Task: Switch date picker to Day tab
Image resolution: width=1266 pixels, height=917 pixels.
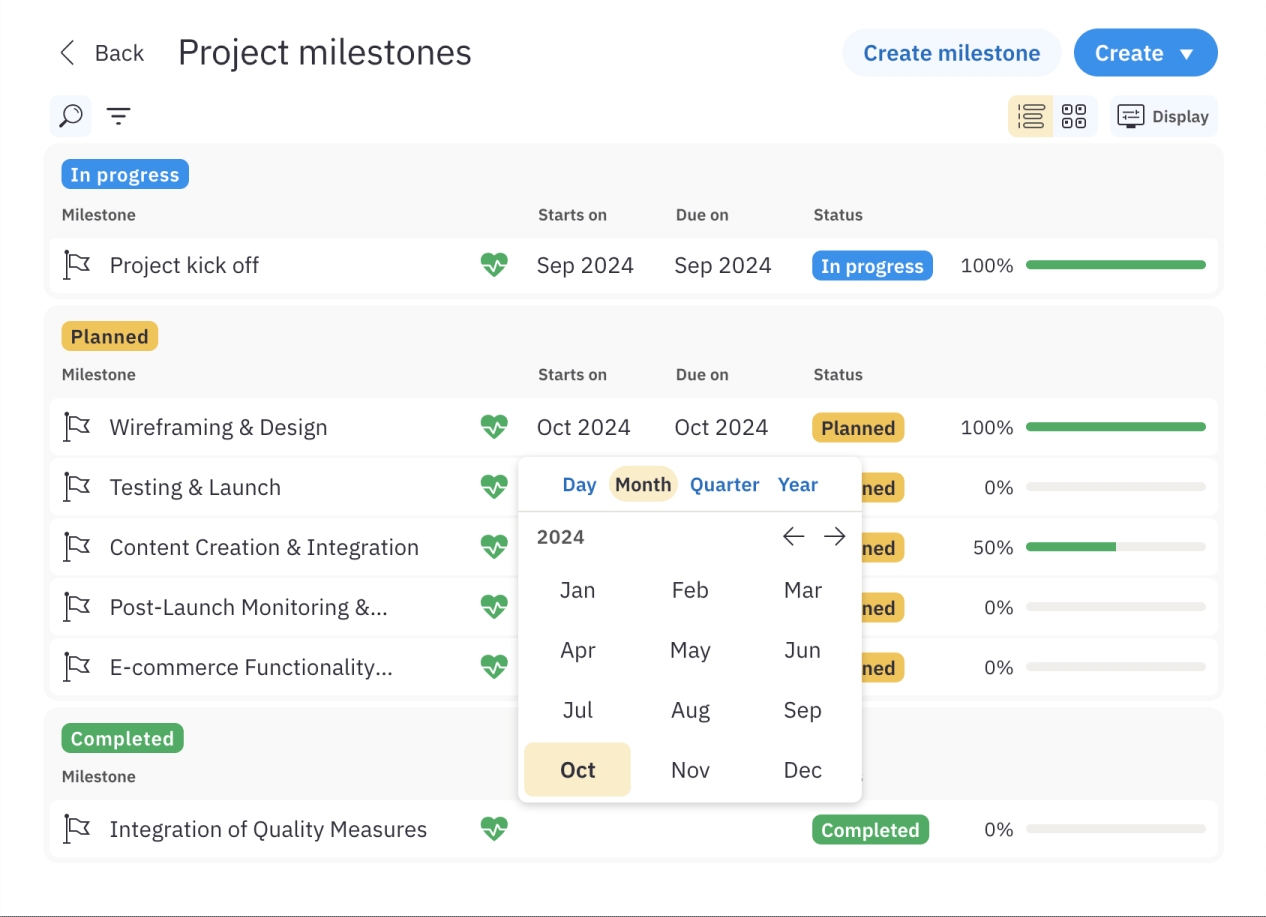Action: [x=579, y=485]
